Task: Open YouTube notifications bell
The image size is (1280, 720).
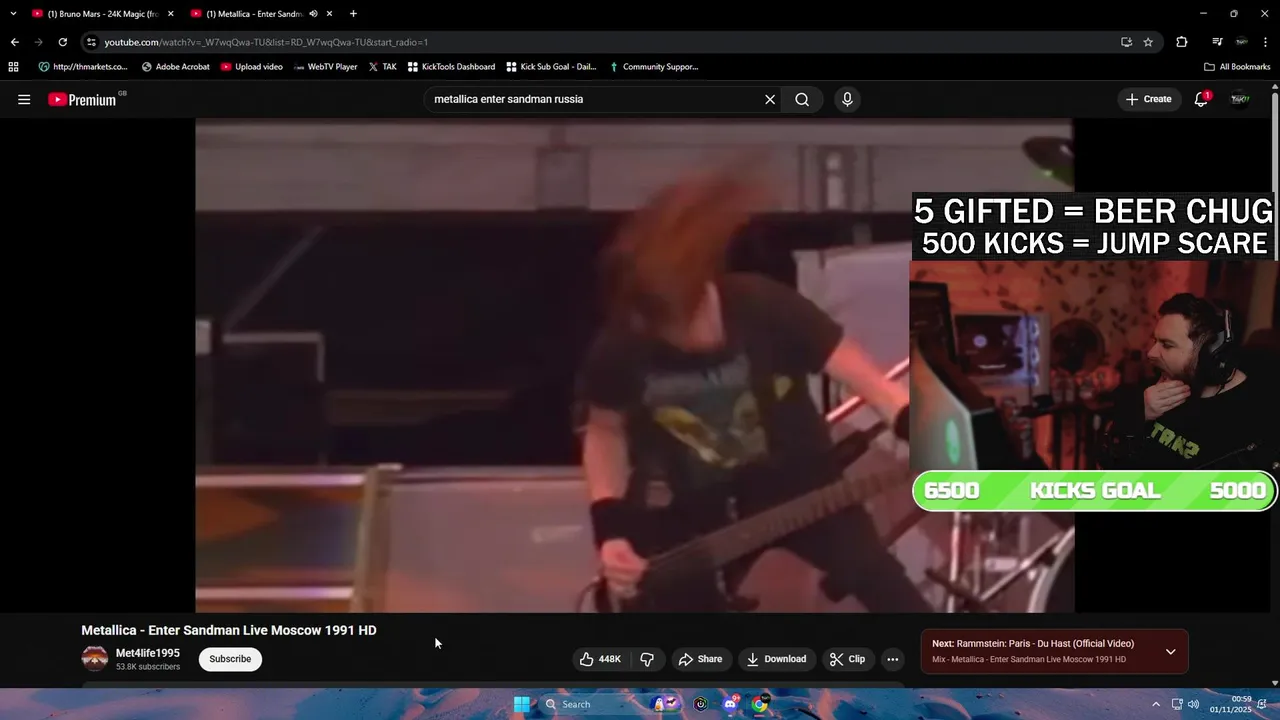Action: (x=1201, y=99)
